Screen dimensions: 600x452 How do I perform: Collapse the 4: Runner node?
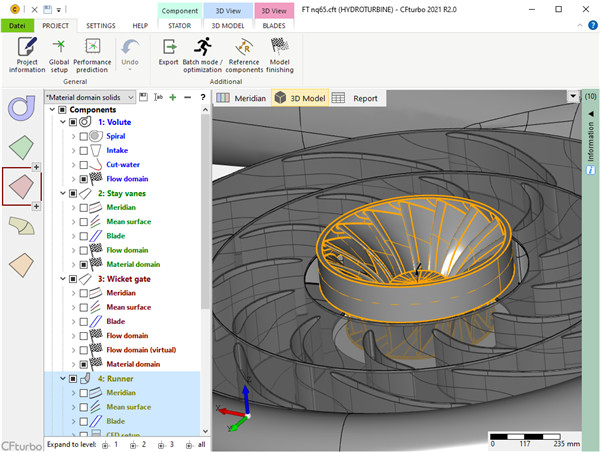click(63, 379)
